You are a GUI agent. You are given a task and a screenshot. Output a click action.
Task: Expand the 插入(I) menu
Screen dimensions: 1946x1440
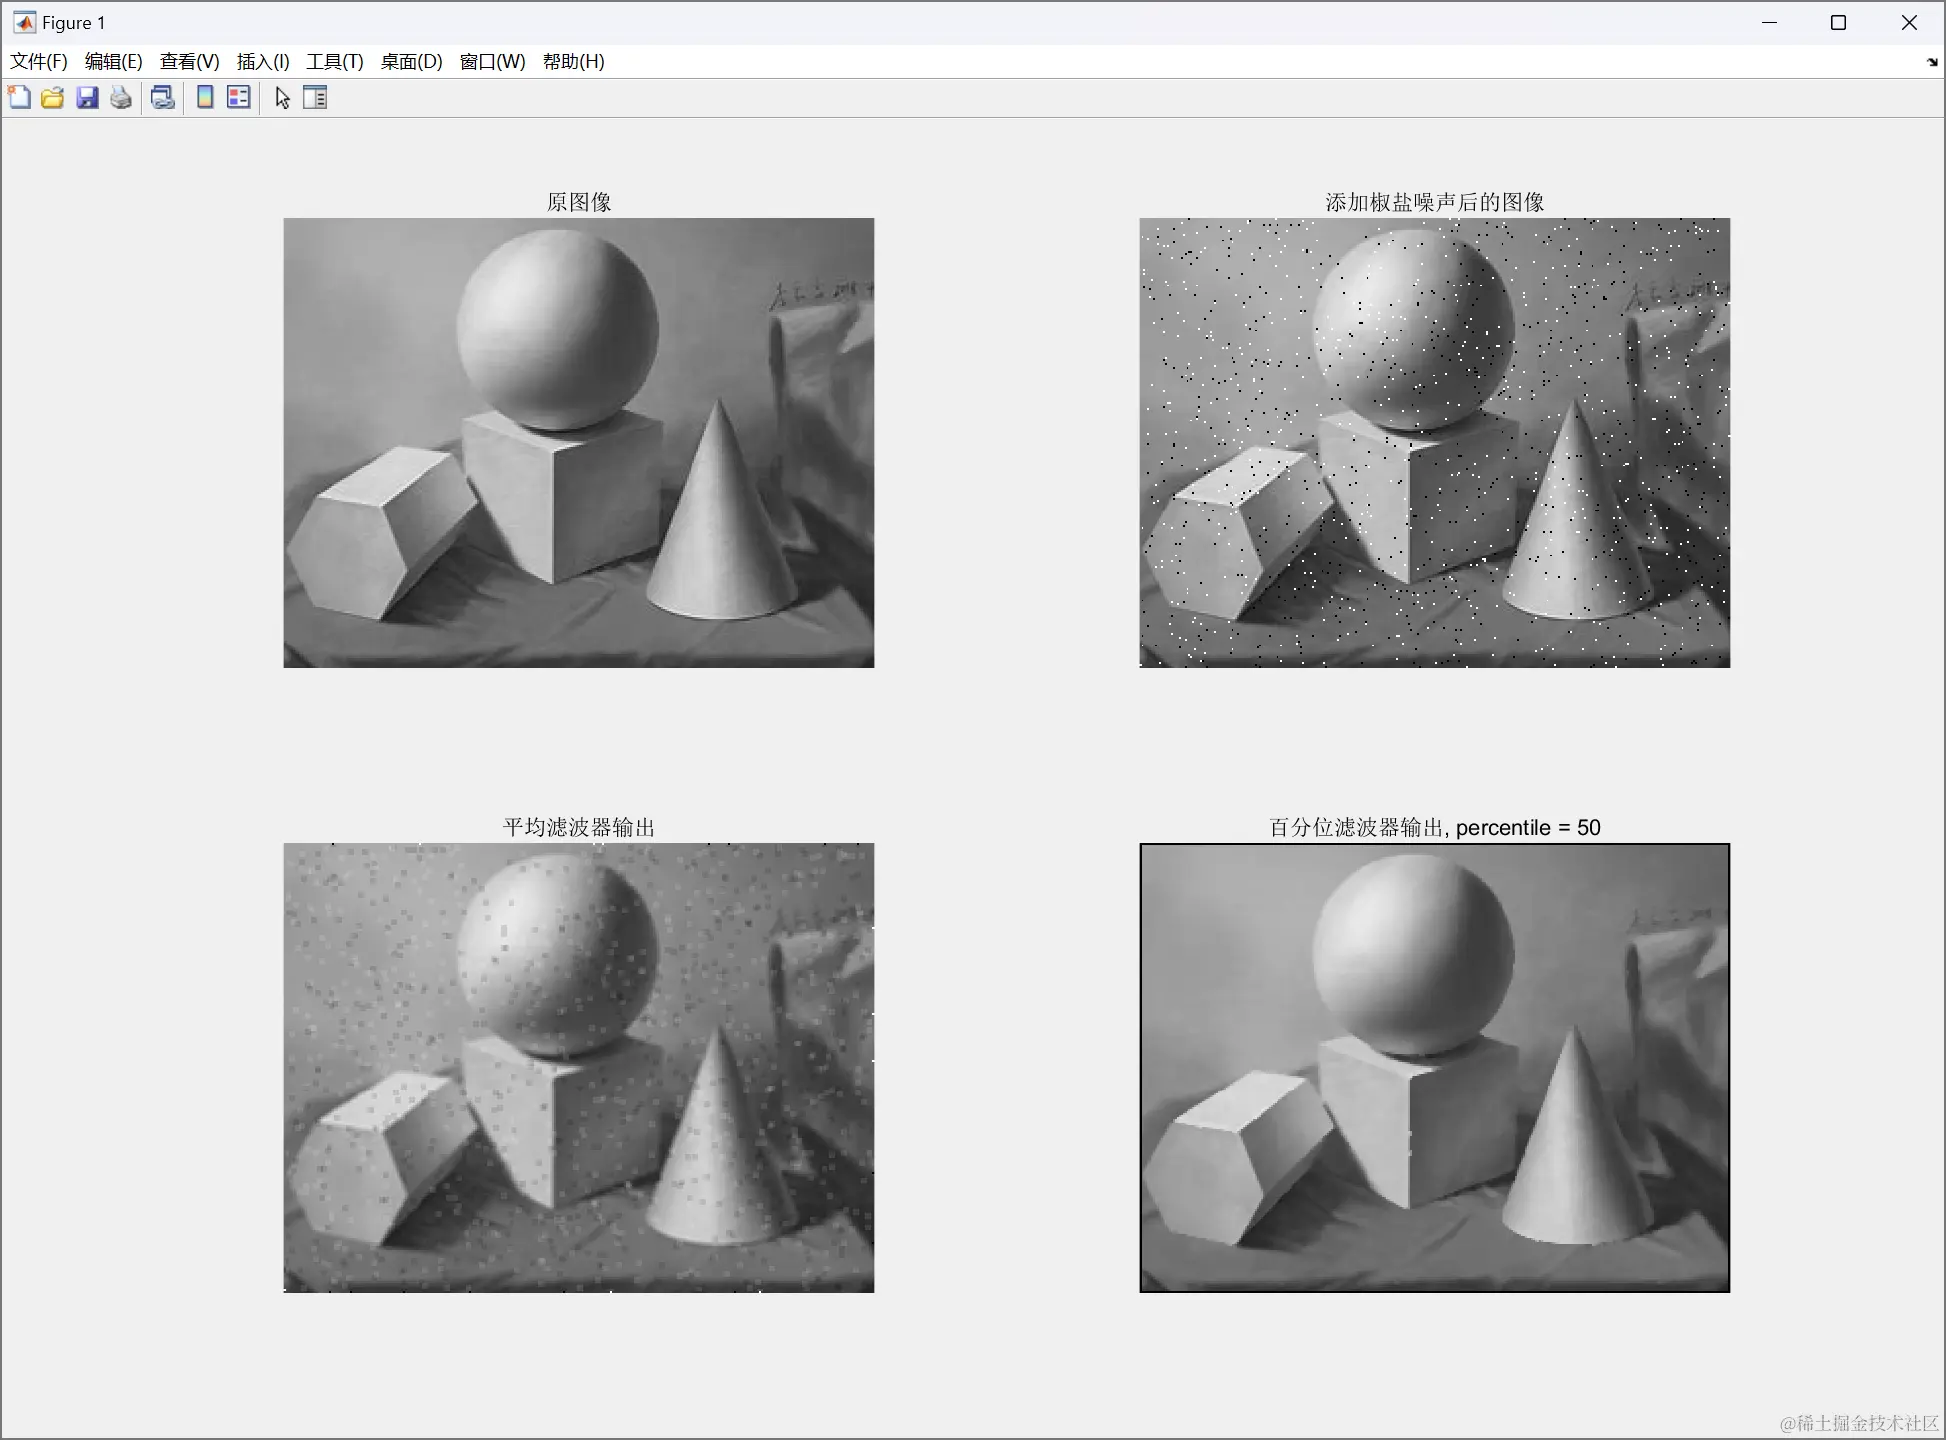(263, 62)
